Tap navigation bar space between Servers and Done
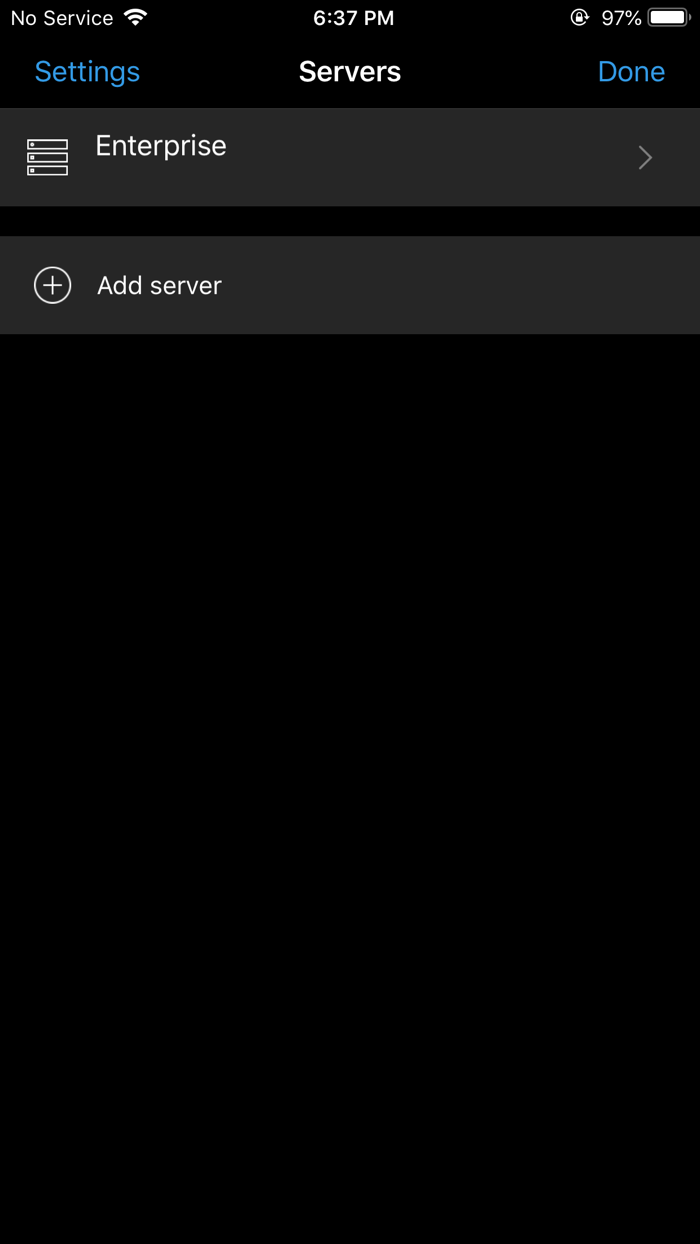This screenshot has width=700, height=1244. [x=499, y=71]
